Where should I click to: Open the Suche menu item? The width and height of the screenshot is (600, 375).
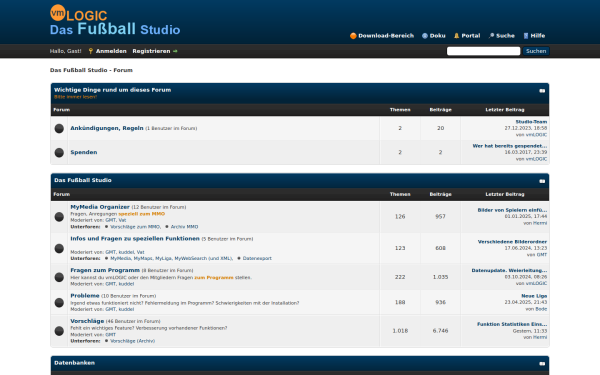pos(505,36)
